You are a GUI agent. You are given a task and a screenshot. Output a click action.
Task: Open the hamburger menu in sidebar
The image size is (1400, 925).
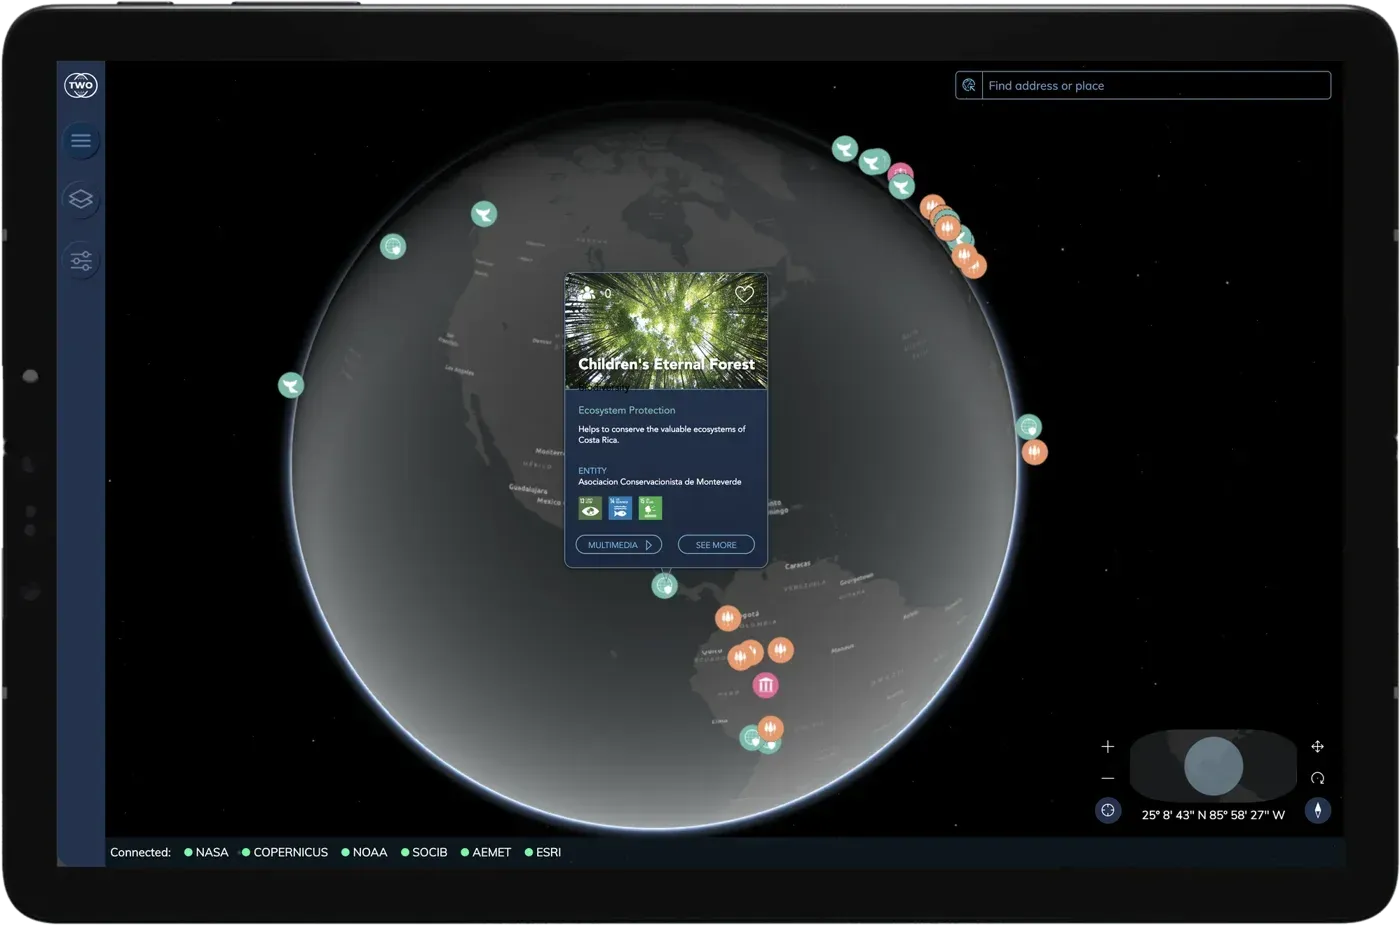[81, 141]
